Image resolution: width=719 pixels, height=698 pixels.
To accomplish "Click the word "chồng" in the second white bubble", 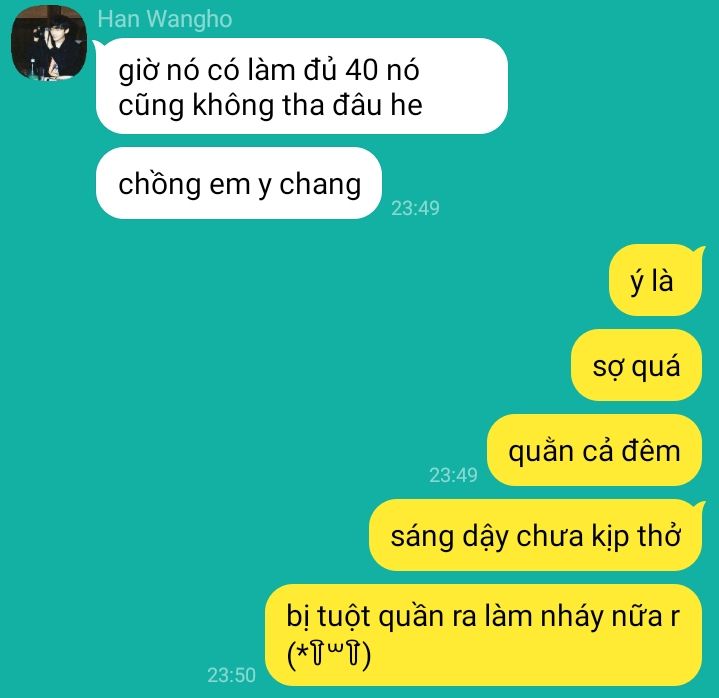I will tap(160, 185).
